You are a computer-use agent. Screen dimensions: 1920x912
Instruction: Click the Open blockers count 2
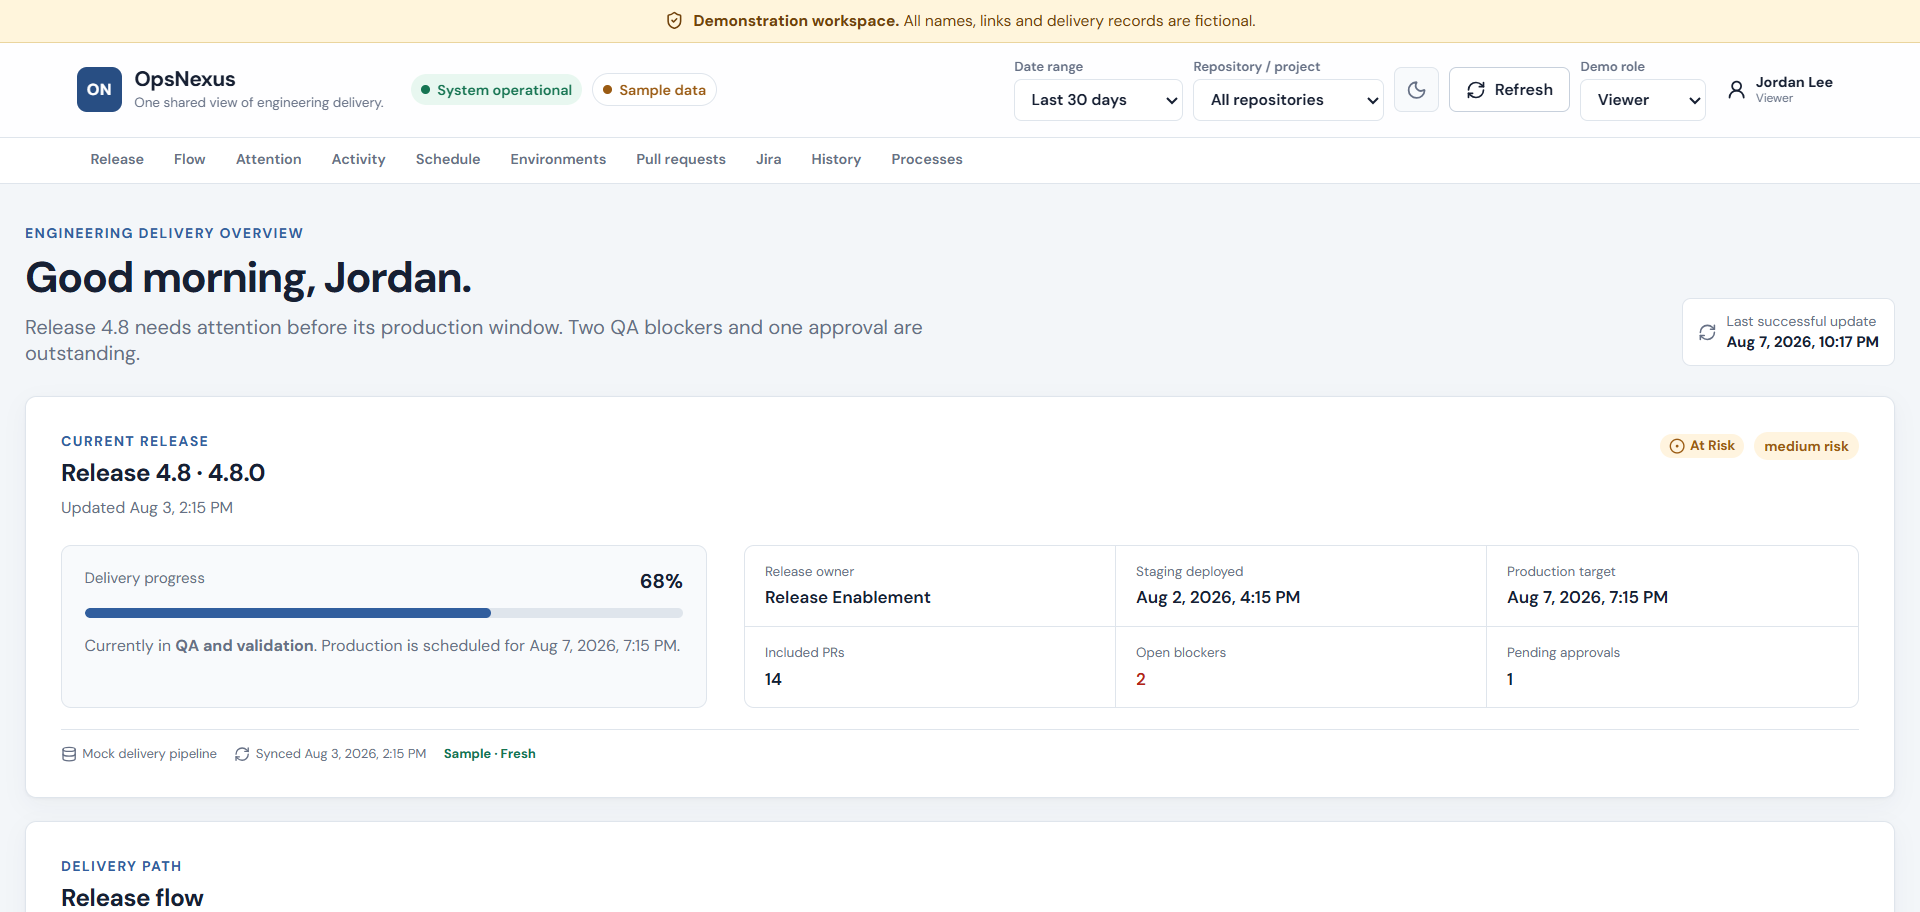click(1141, 679)
